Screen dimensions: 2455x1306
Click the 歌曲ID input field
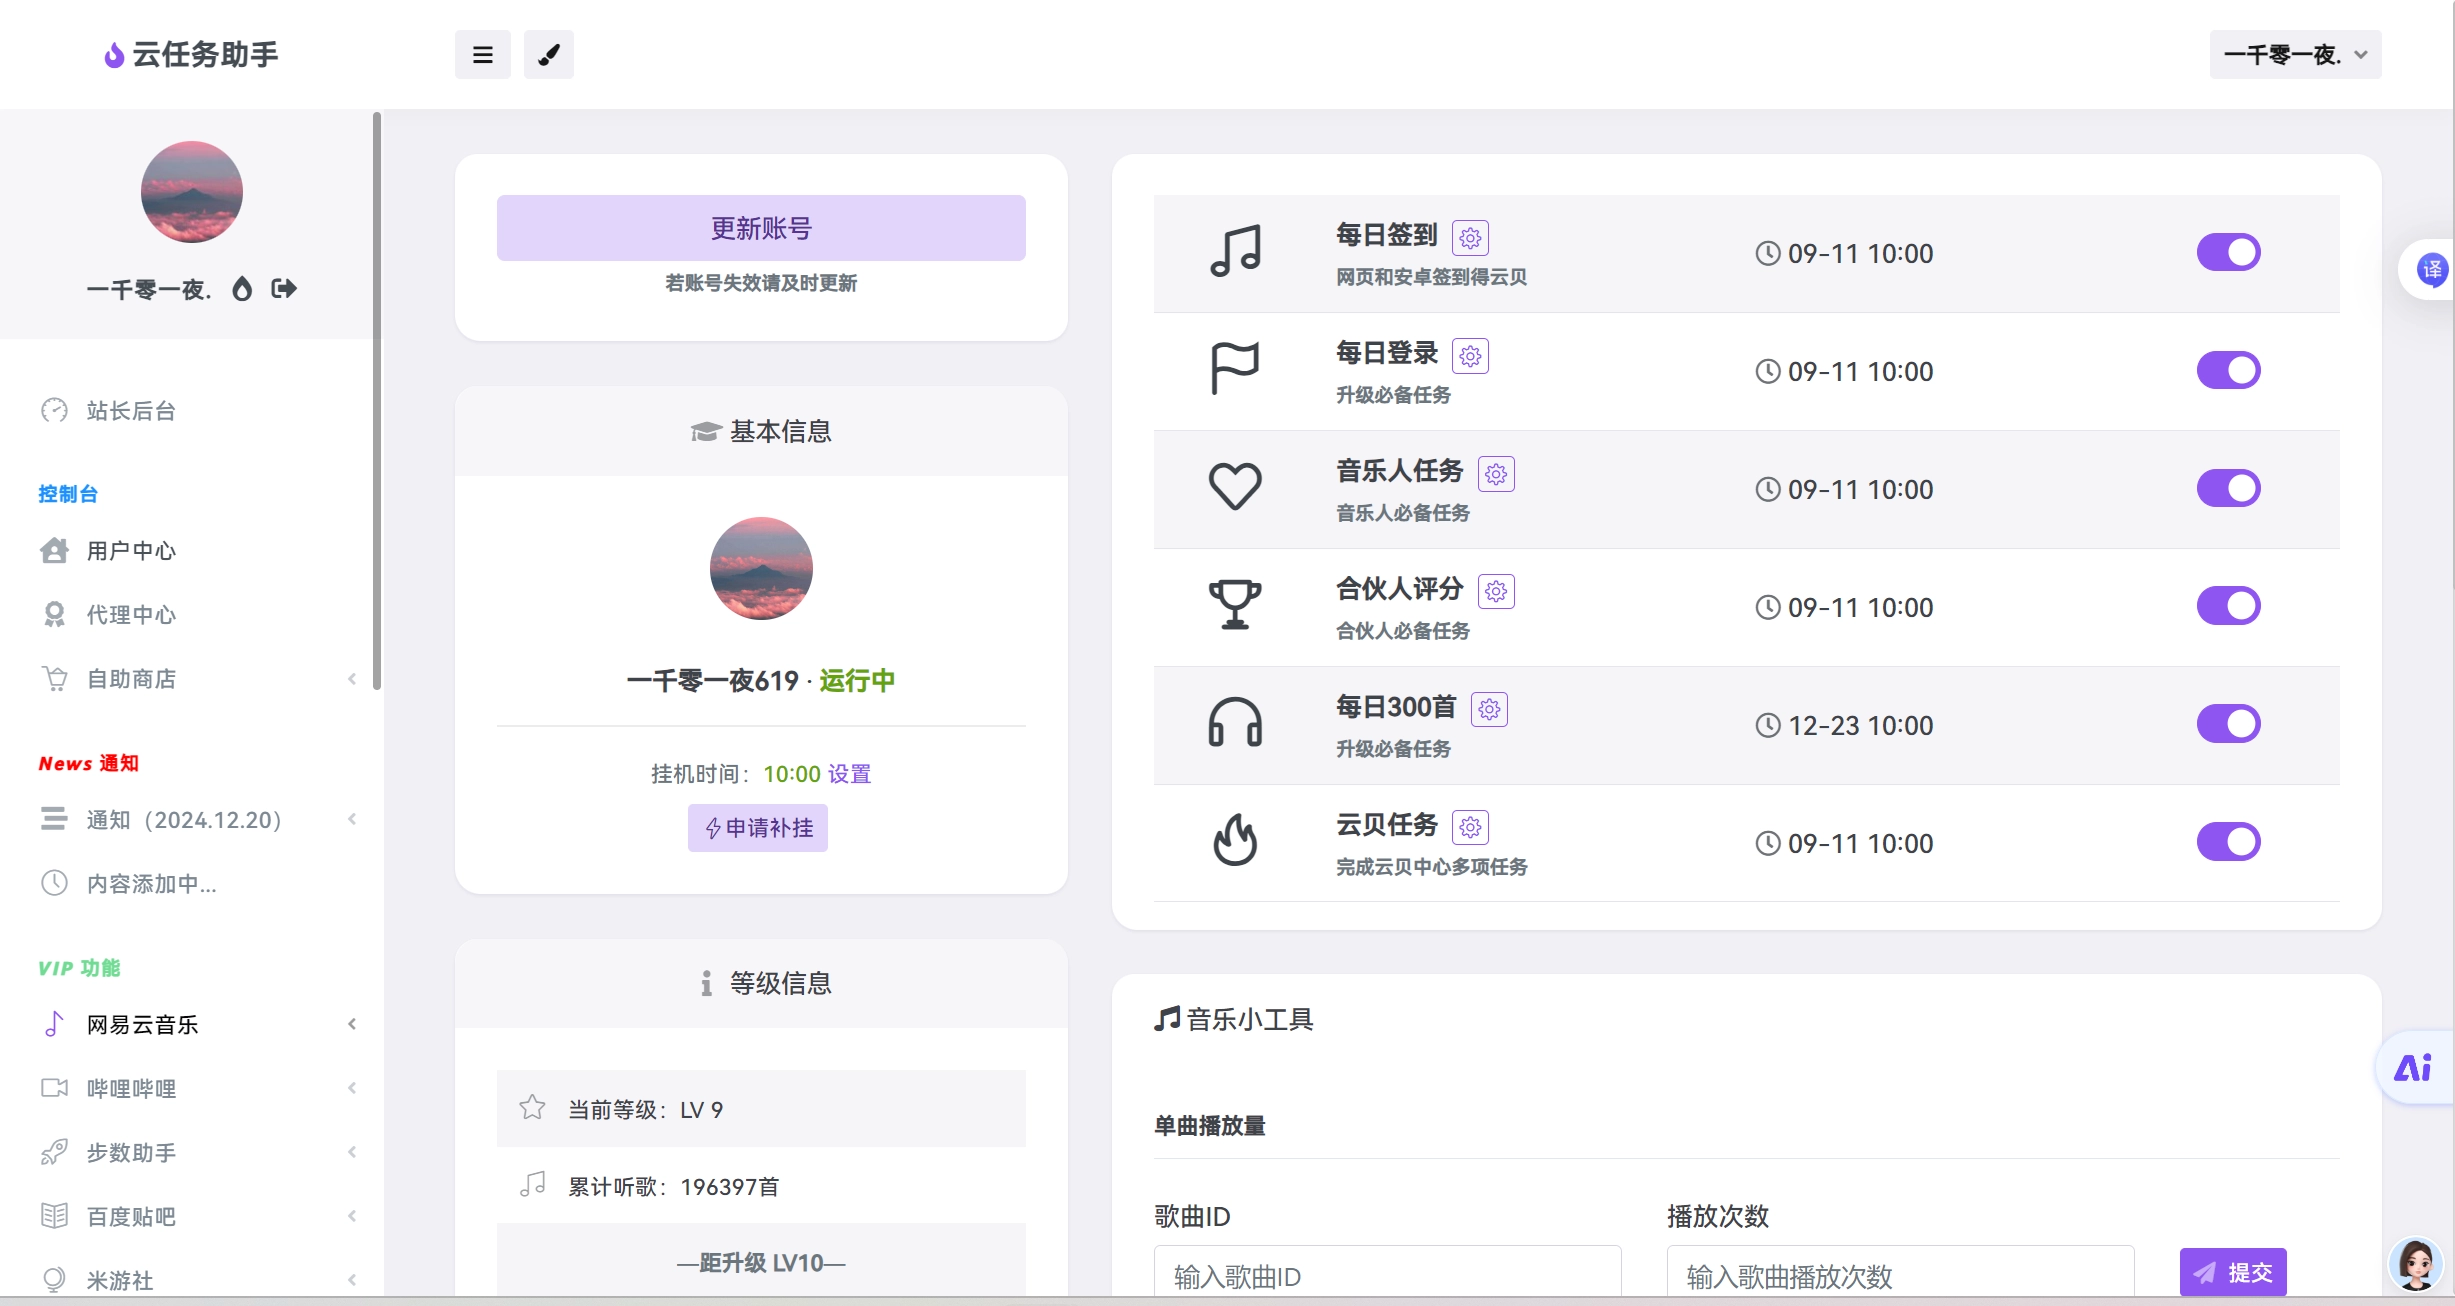coord(1387,1276)
